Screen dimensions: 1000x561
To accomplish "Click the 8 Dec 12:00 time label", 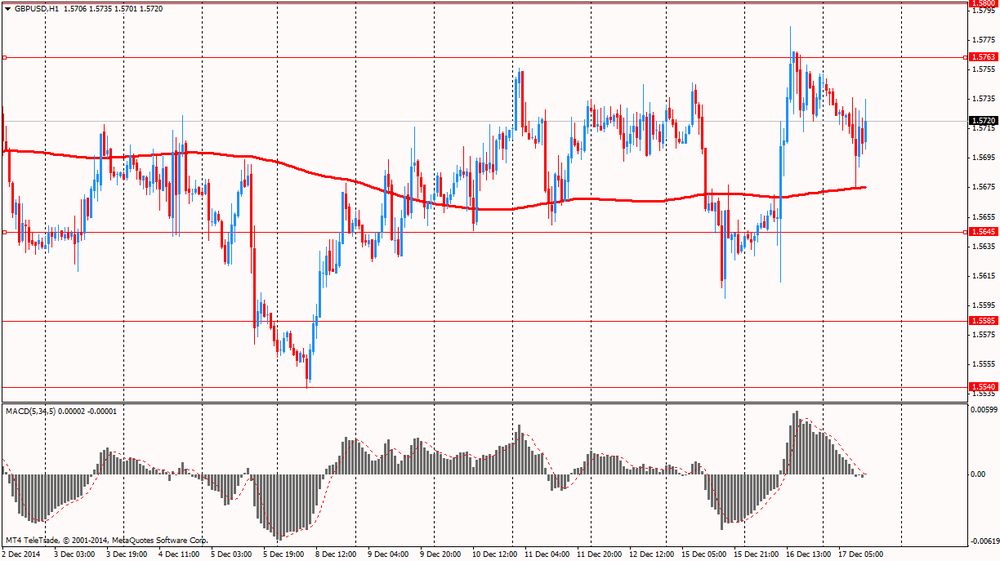I will (x=336, y=553).
